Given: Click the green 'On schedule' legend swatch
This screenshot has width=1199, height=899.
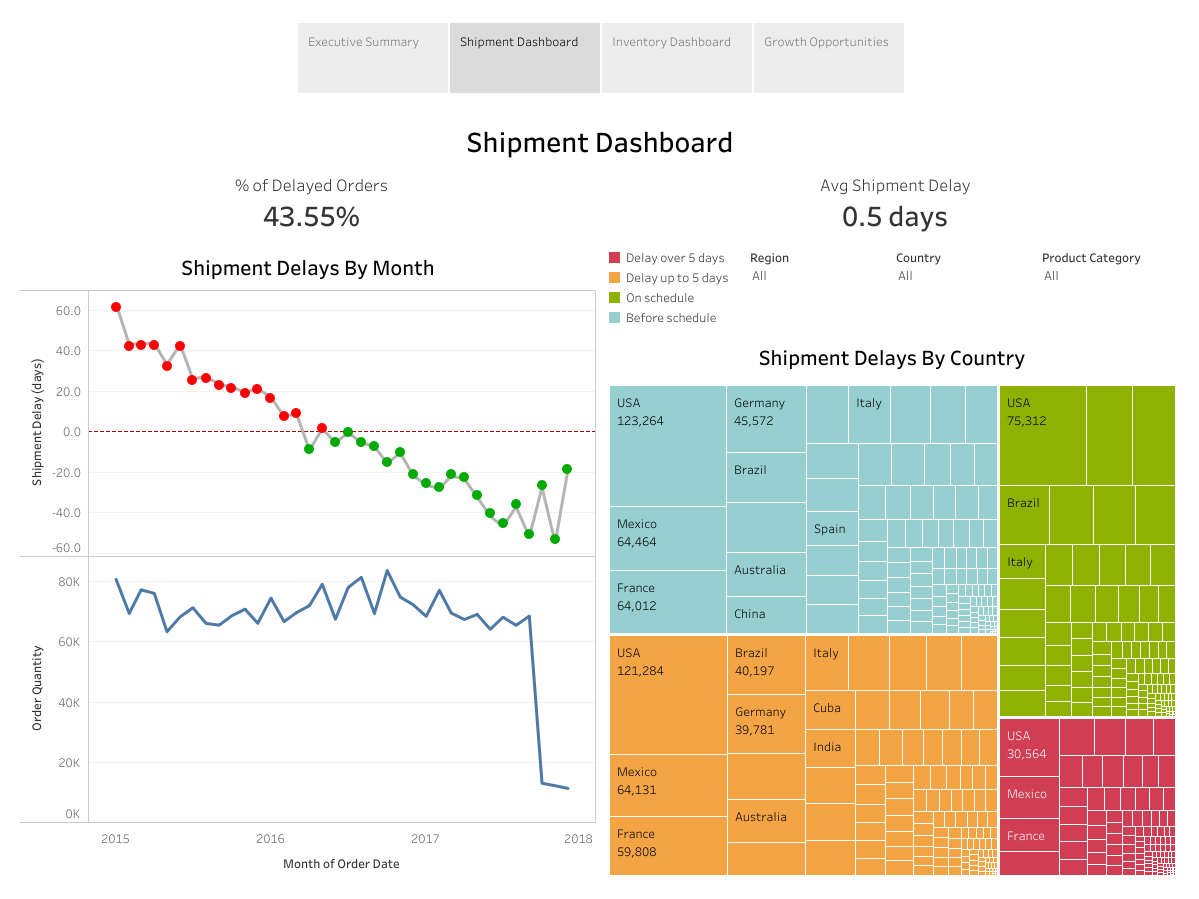Looking at the screenshot, I should click(x=615, y=297).
